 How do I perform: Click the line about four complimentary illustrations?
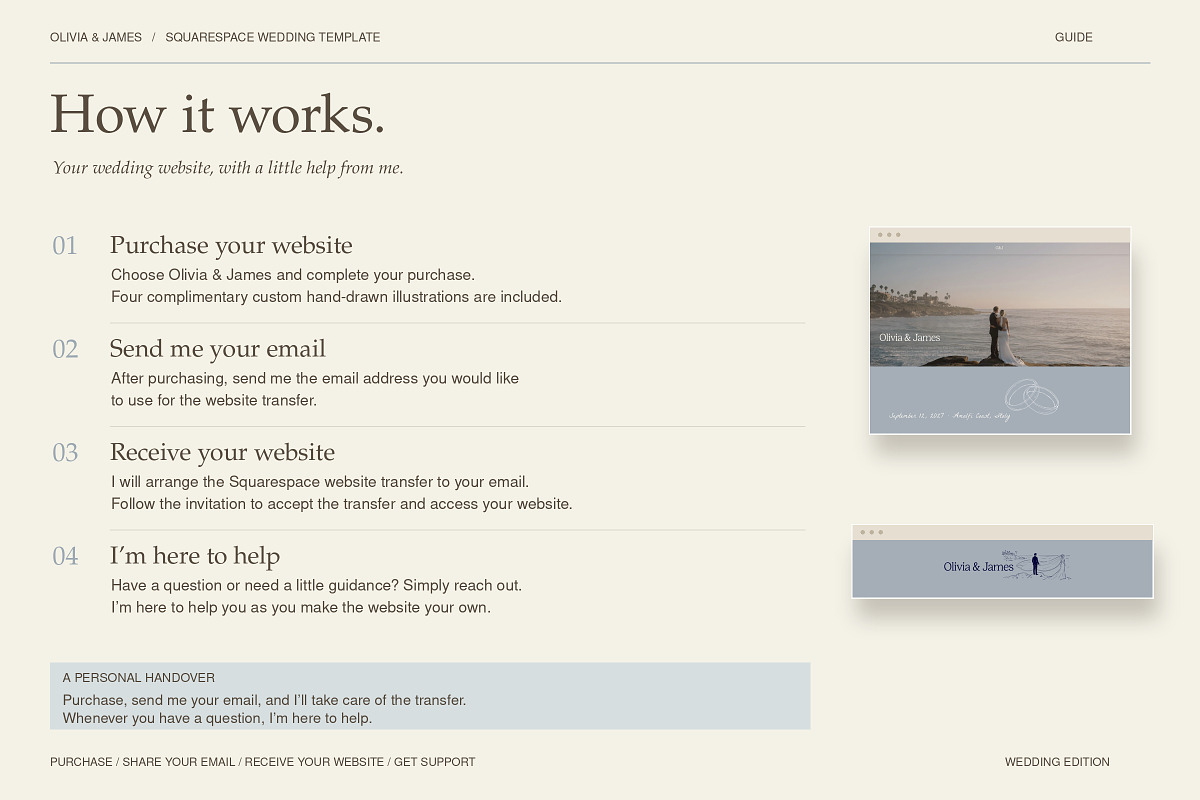[x=336, y=297]
